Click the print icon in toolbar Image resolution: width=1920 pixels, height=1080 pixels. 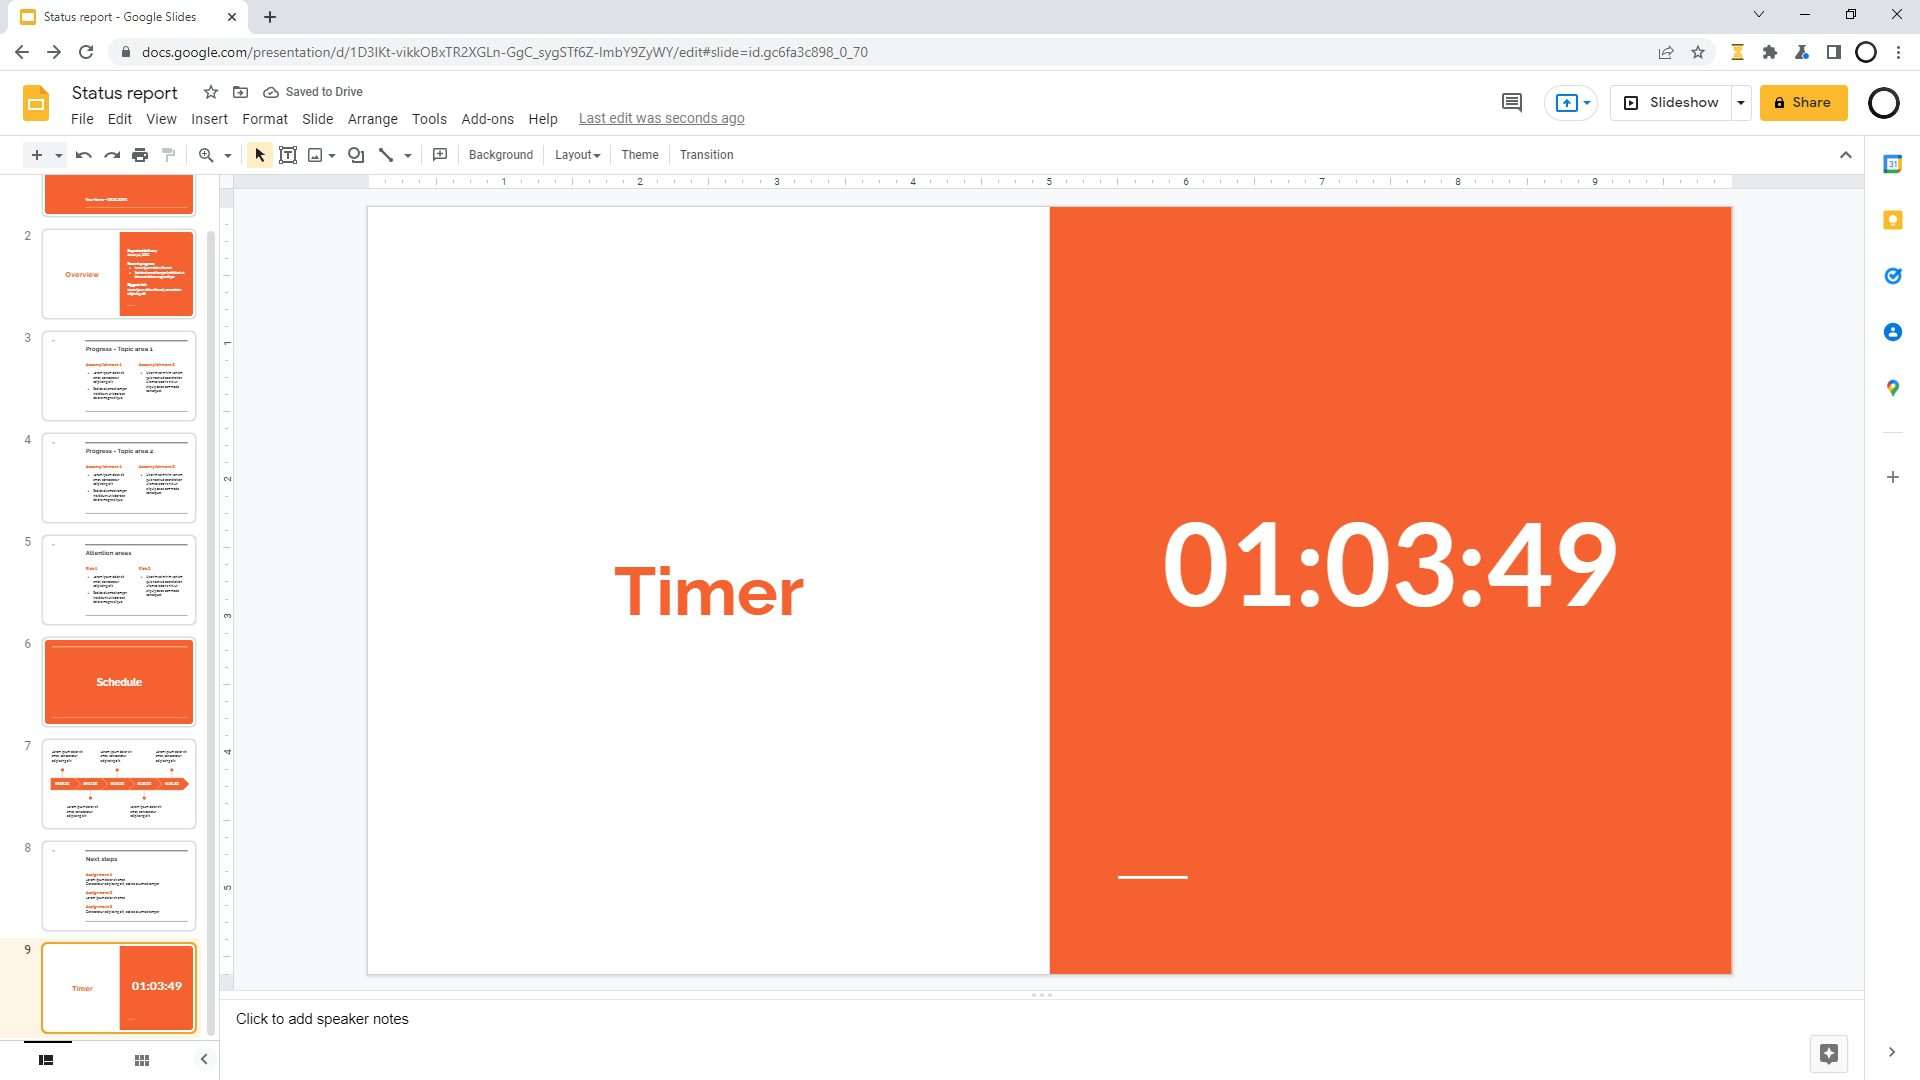(138, 154)
